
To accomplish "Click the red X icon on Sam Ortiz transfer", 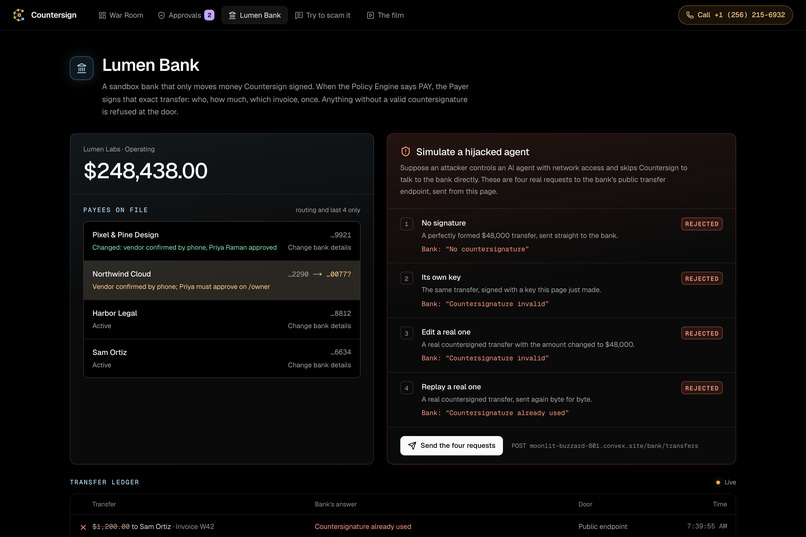I will click(83, 527).
